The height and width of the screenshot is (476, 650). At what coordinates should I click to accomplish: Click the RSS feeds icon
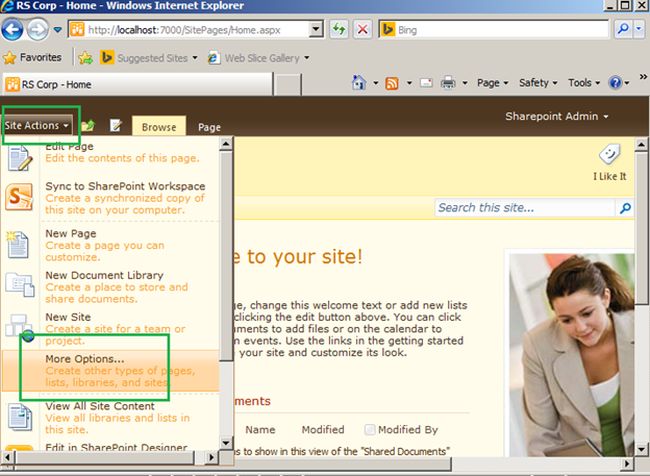coord(392,83)
